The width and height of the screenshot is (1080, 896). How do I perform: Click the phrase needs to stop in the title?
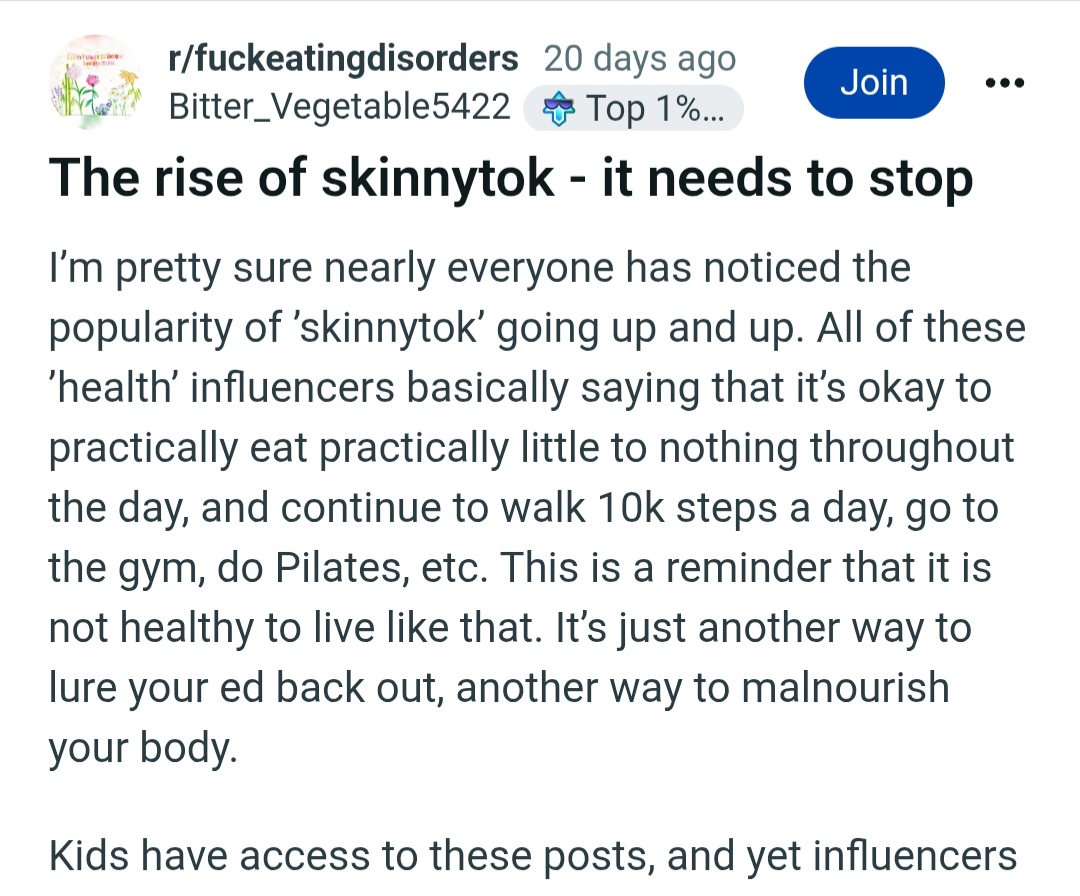click(810, 178)
